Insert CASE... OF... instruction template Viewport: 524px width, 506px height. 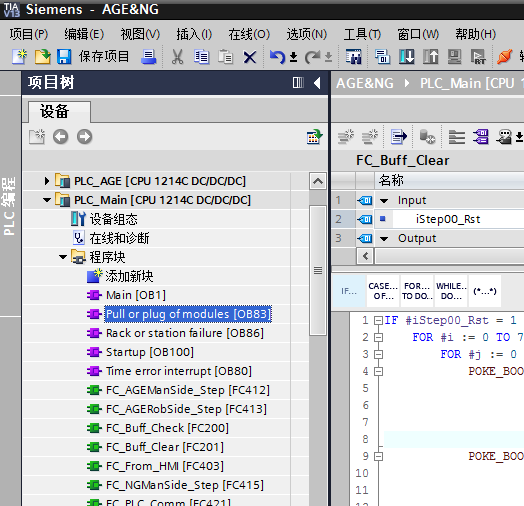(383, 291)
